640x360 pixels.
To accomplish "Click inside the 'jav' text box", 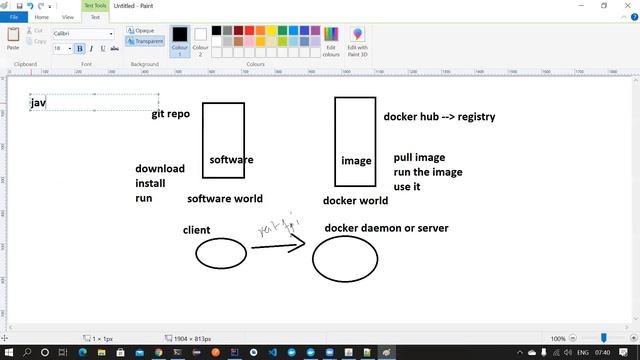I will tap(94, 102).
